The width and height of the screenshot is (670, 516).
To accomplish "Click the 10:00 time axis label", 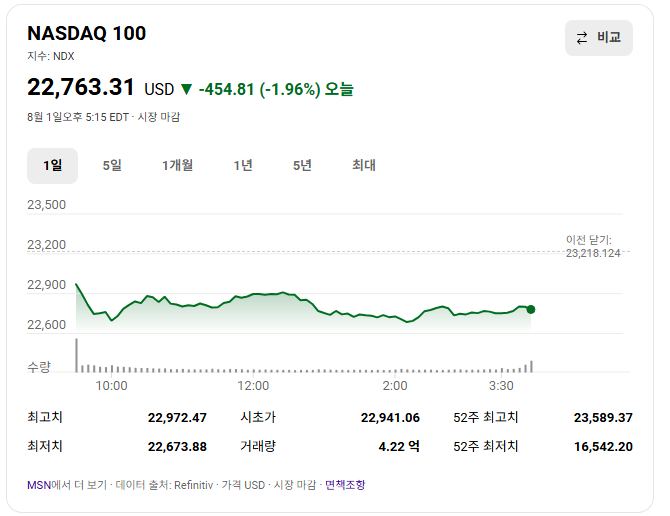I will 112,386.
